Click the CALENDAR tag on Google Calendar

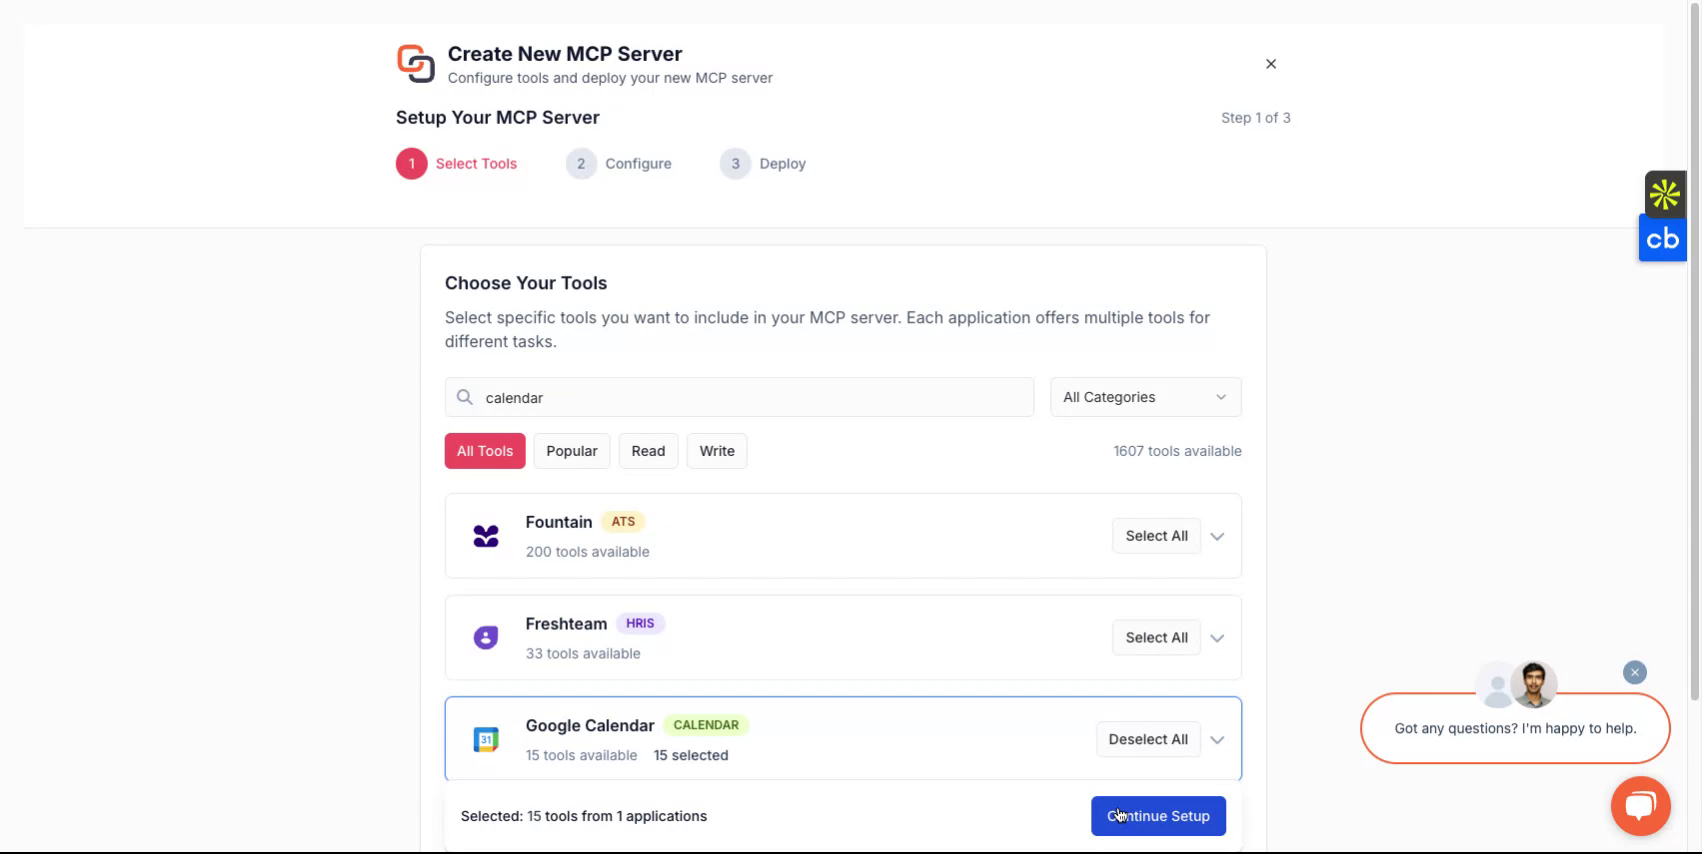click(706, 726)
